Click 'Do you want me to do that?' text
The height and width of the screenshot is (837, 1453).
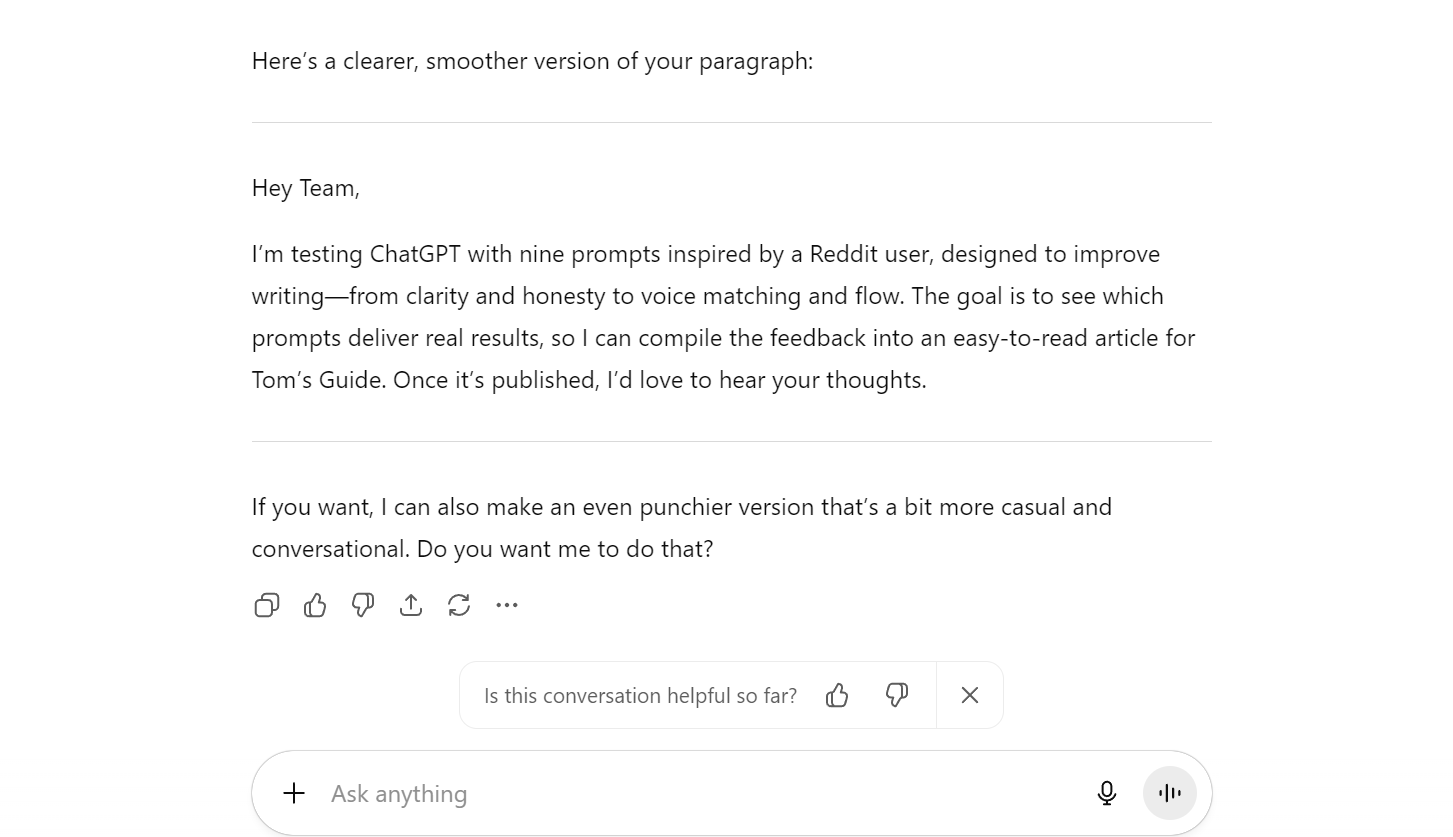click(565, 549)
